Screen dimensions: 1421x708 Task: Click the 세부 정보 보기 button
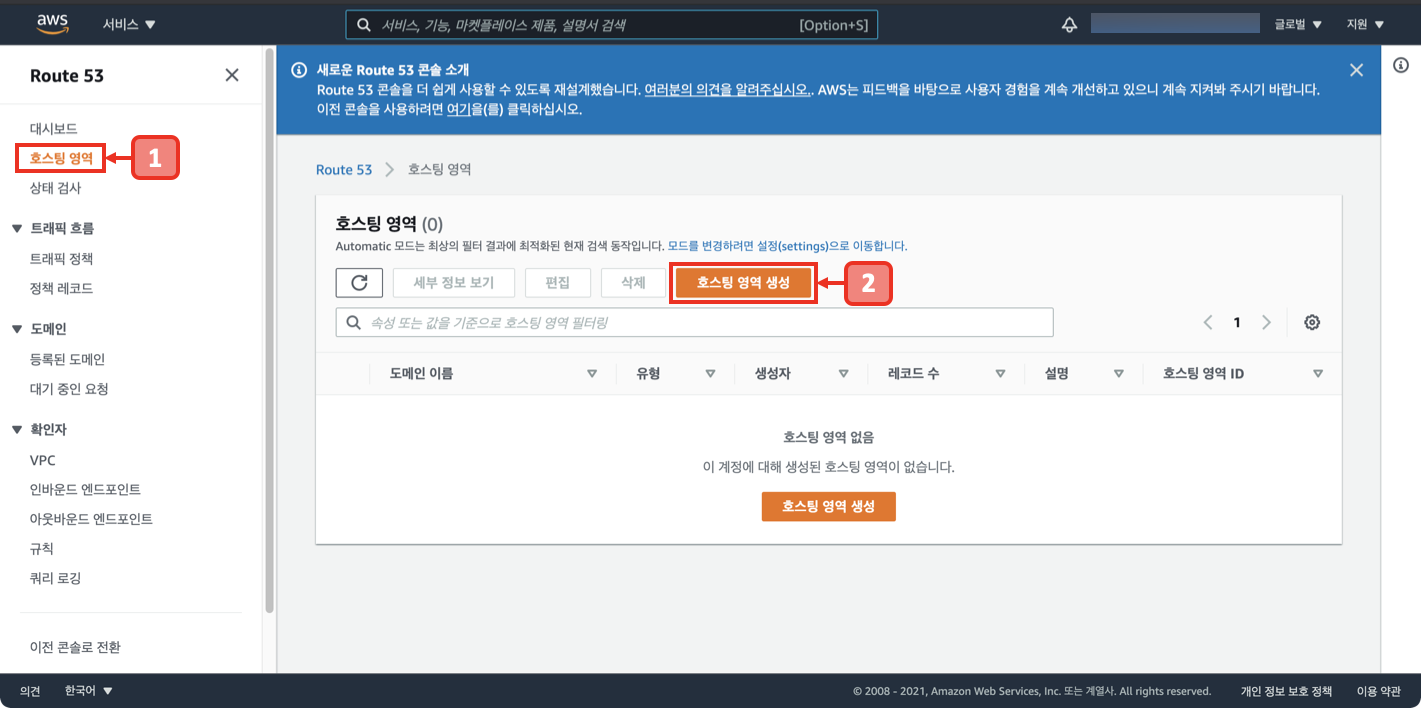click(x=454, y=283)
